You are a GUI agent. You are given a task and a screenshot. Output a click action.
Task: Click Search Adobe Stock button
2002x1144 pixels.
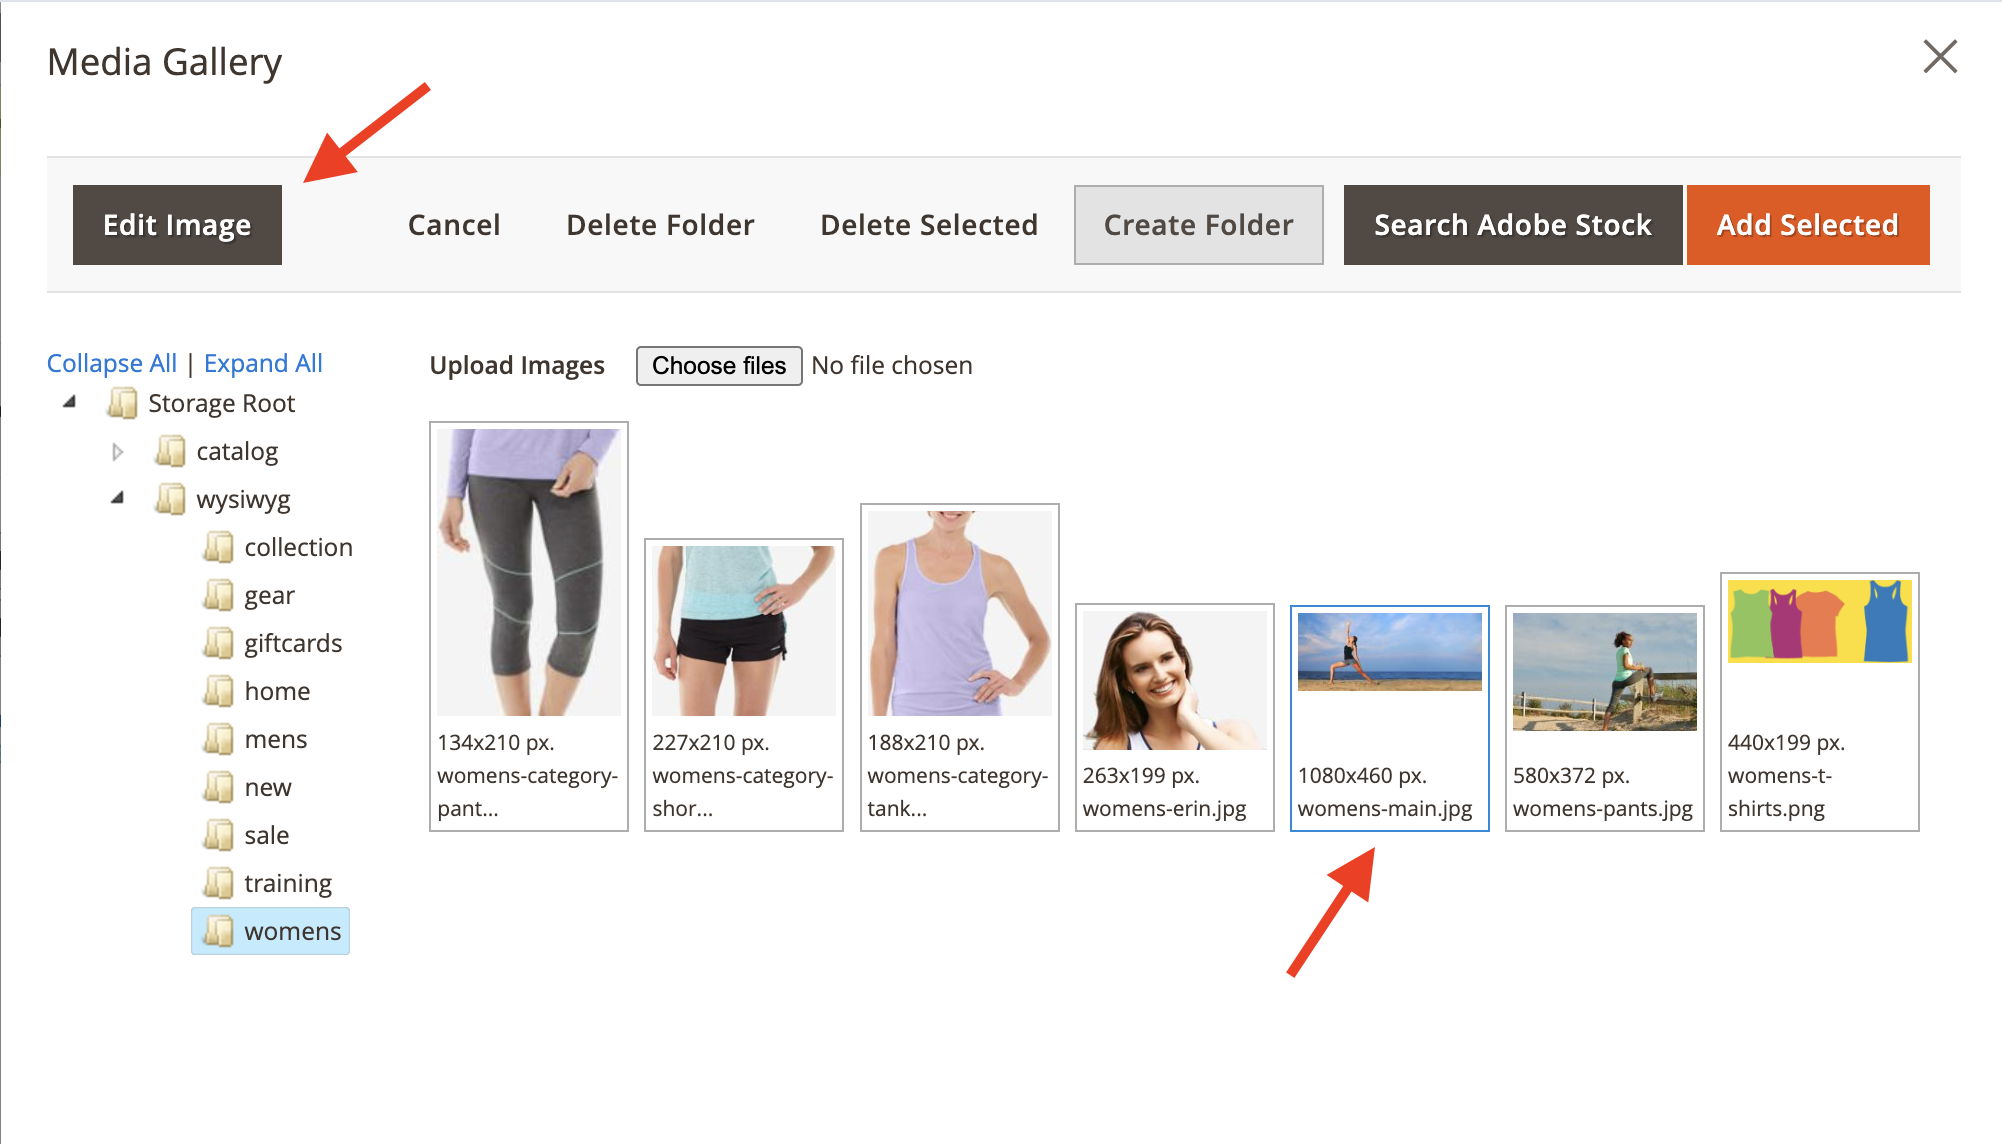[x=1512, y=225]
